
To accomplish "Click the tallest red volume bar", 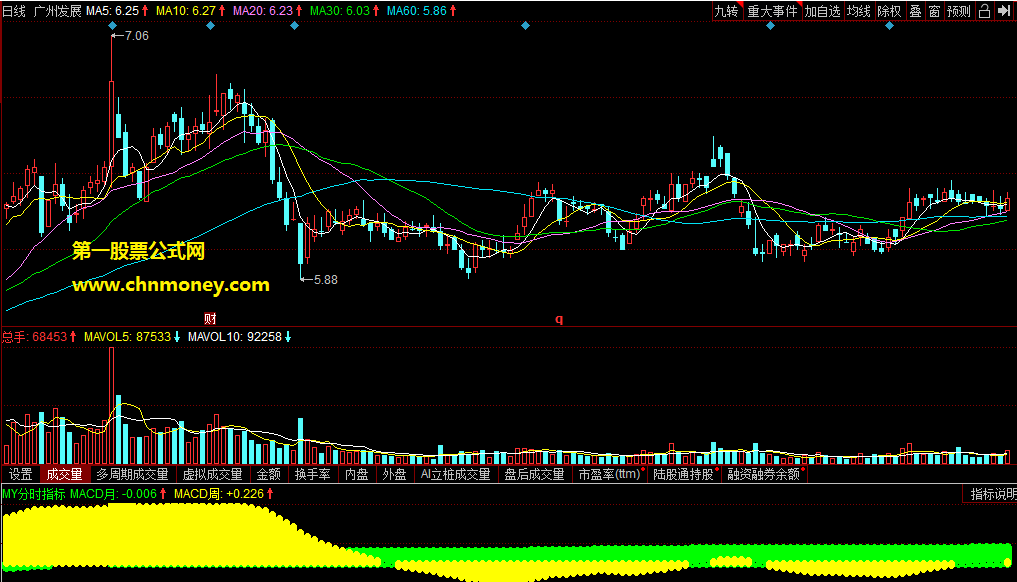I will click(112, 406).
